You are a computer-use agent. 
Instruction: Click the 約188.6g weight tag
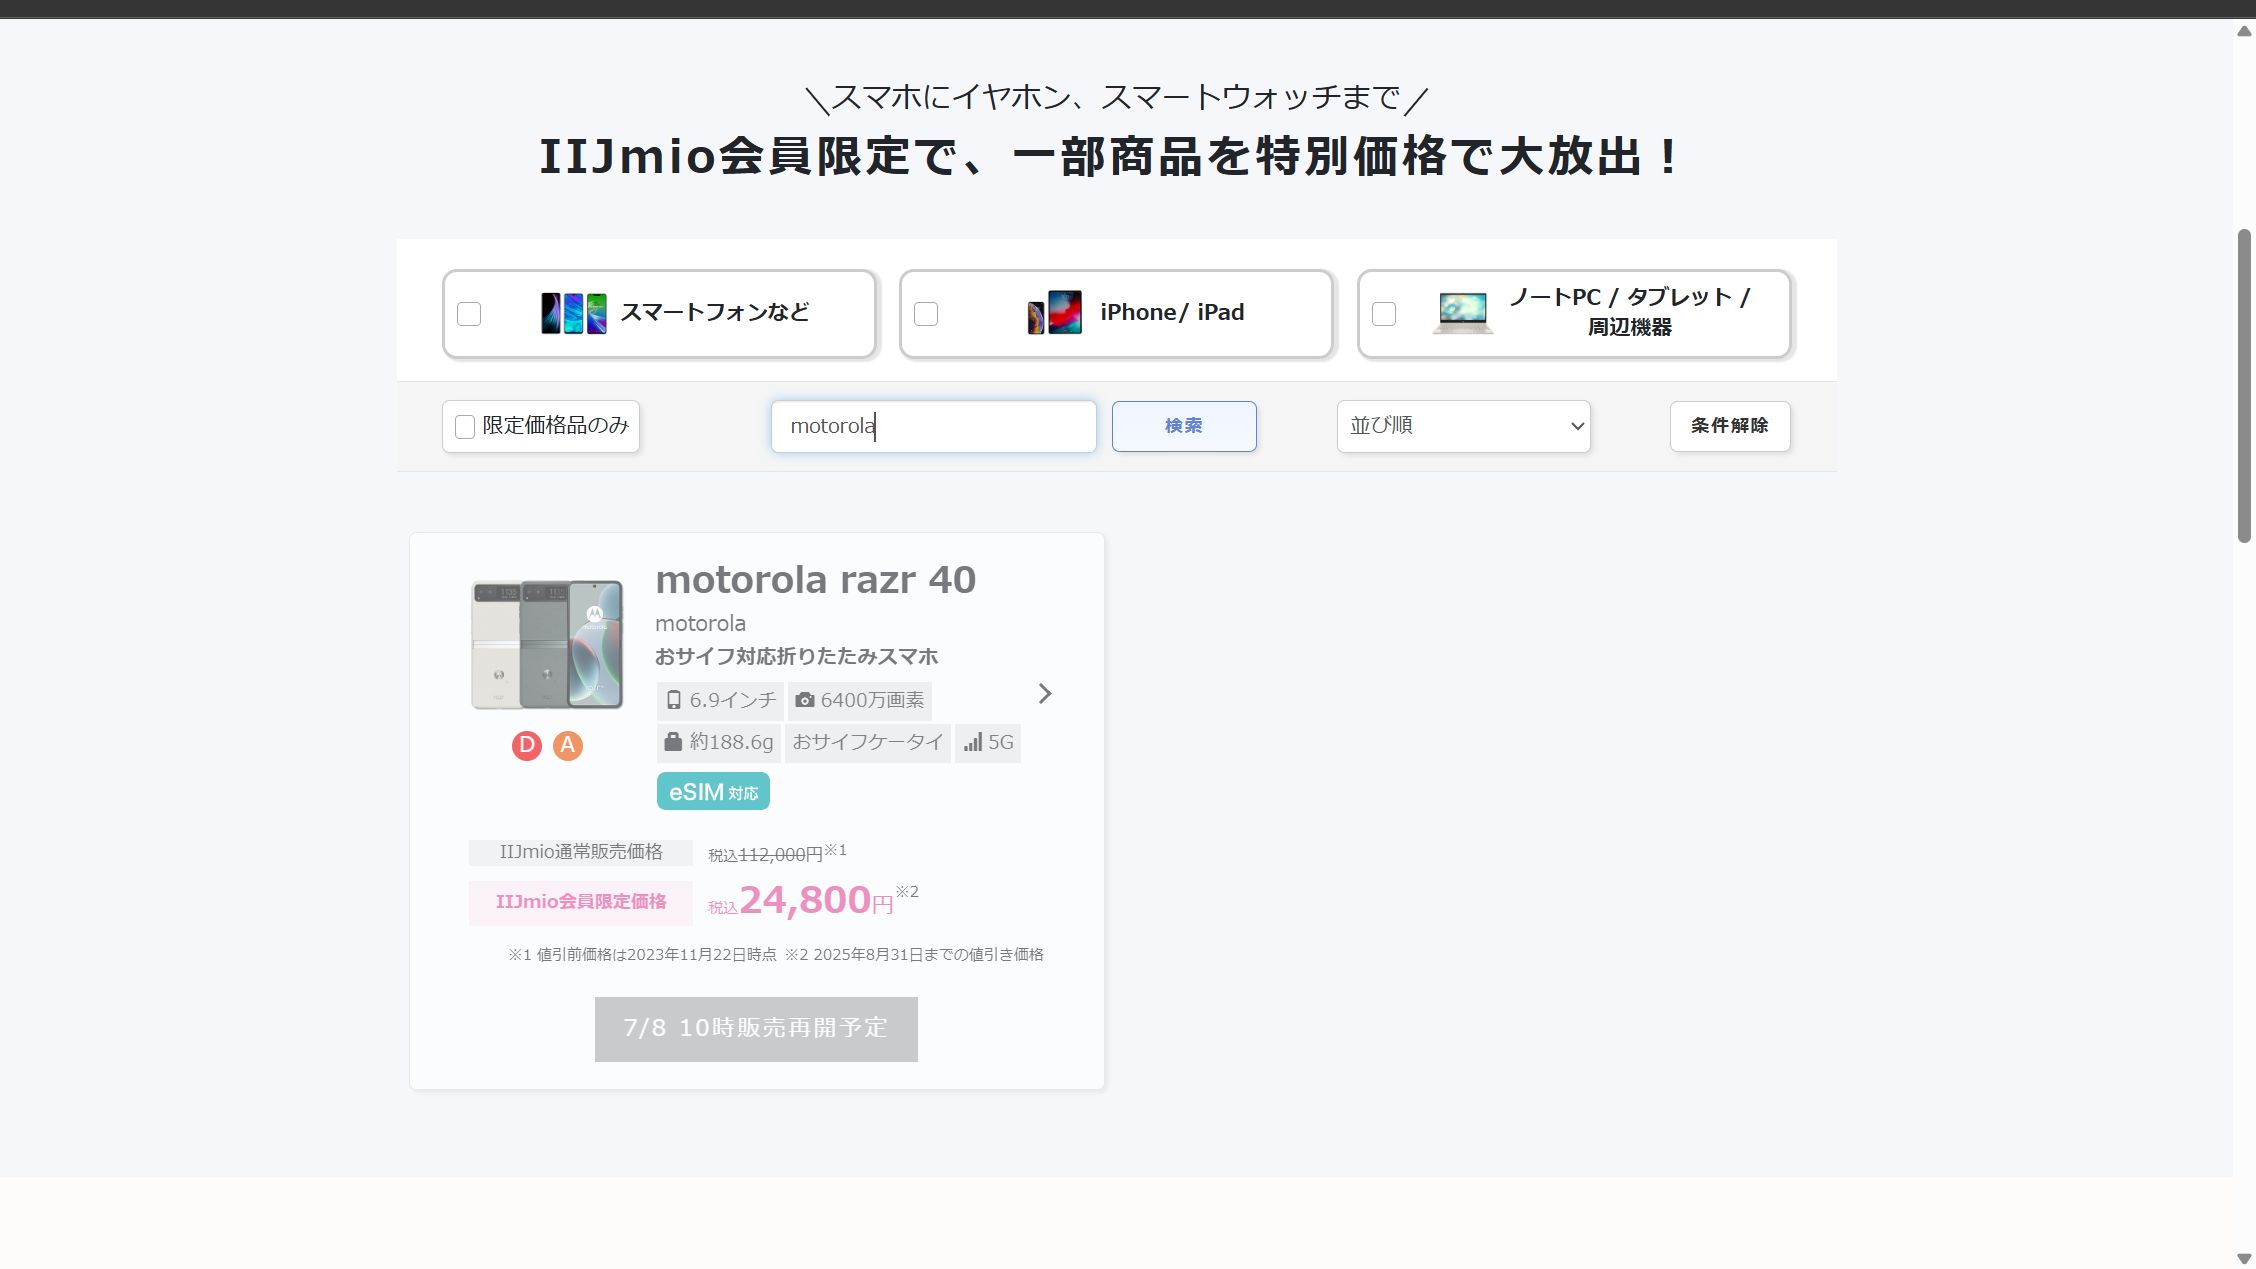tap(719, 743)
